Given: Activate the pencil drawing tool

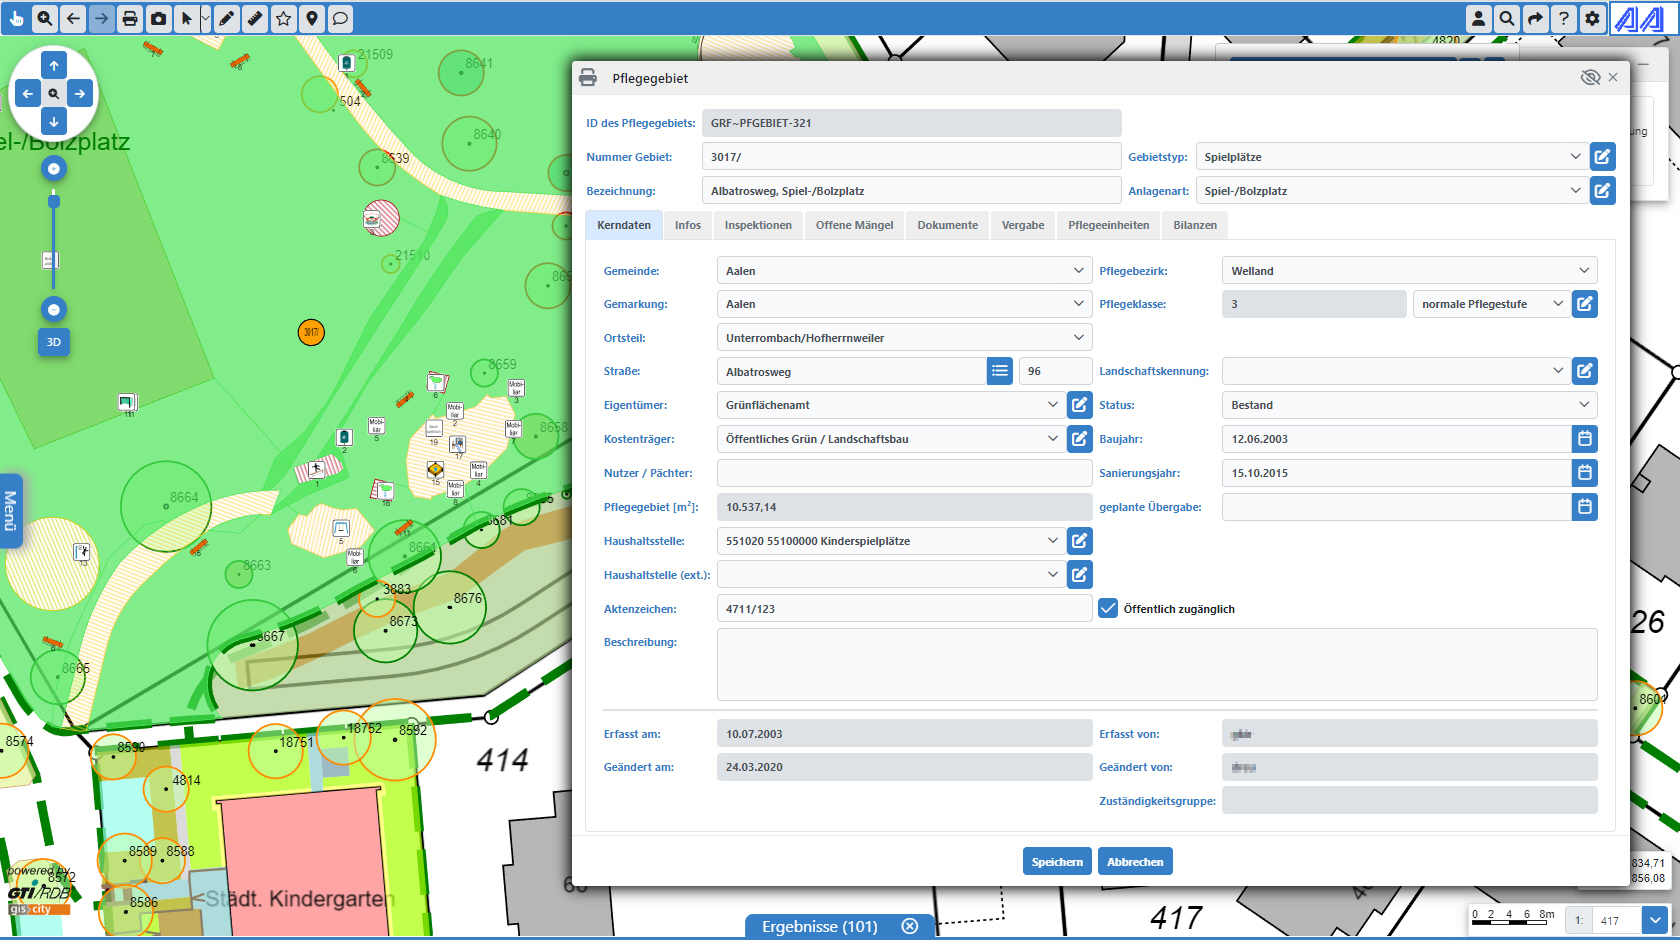Looking at the screenshot, I should coord(225,18).
